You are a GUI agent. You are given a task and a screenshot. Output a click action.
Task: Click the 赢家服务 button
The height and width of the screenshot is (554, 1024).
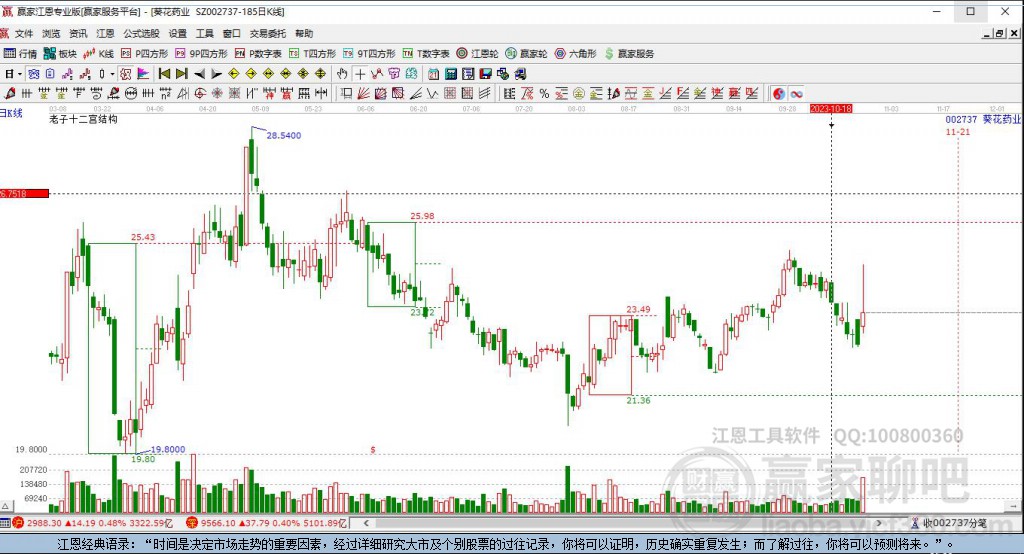tap(630, 54)
